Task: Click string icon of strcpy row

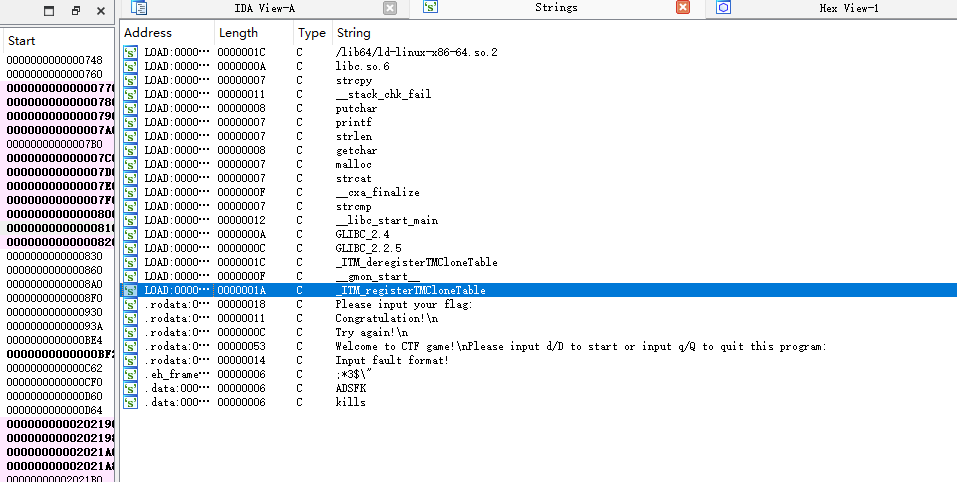Action: [x=131, y=81]
